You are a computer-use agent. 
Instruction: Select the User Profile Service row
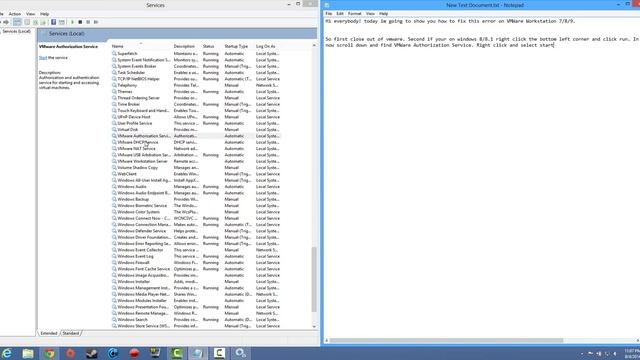196,123
